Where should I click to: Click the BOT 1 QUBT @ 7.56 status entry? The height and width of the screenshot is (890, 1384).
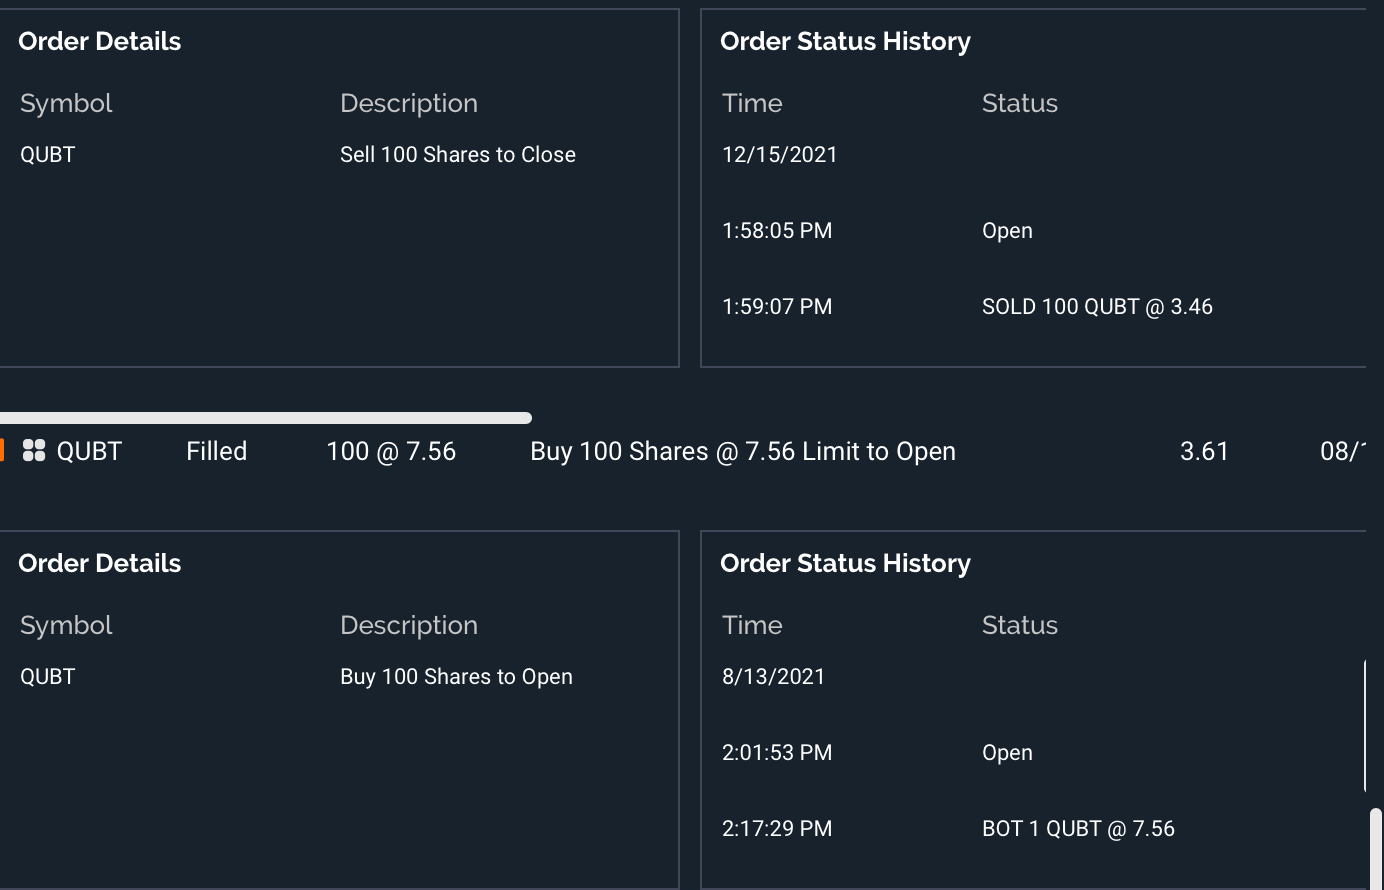point(1078,829)
